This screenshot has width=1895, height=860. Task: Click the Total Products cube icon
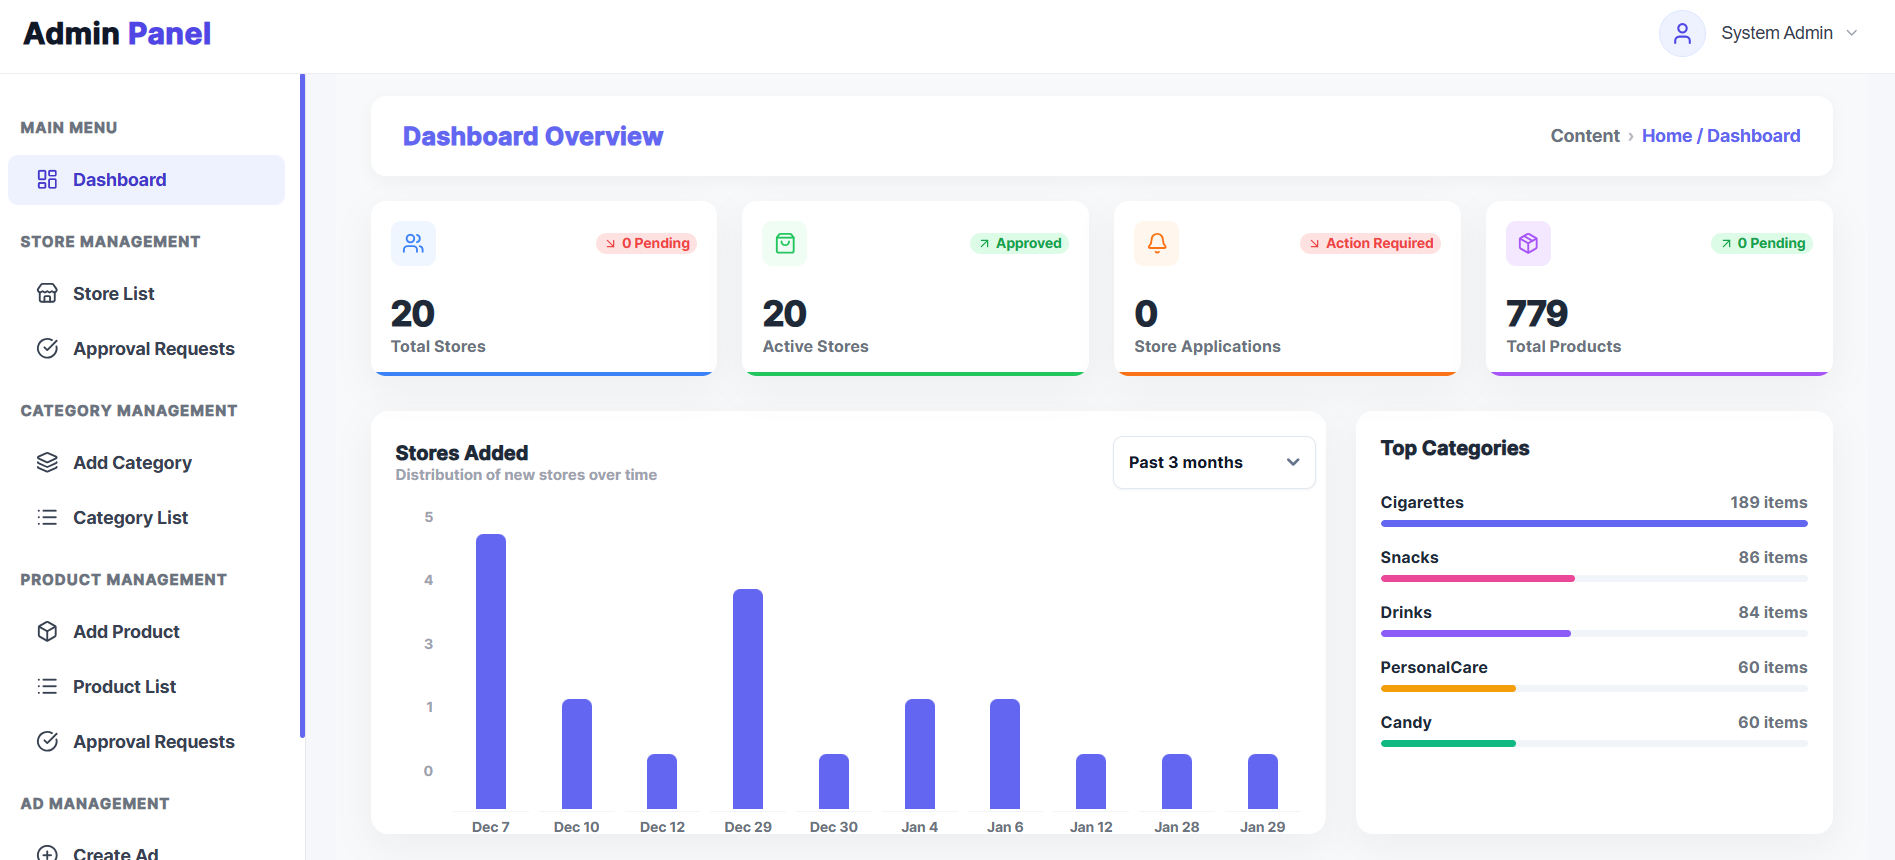(x=1528, y=243)
